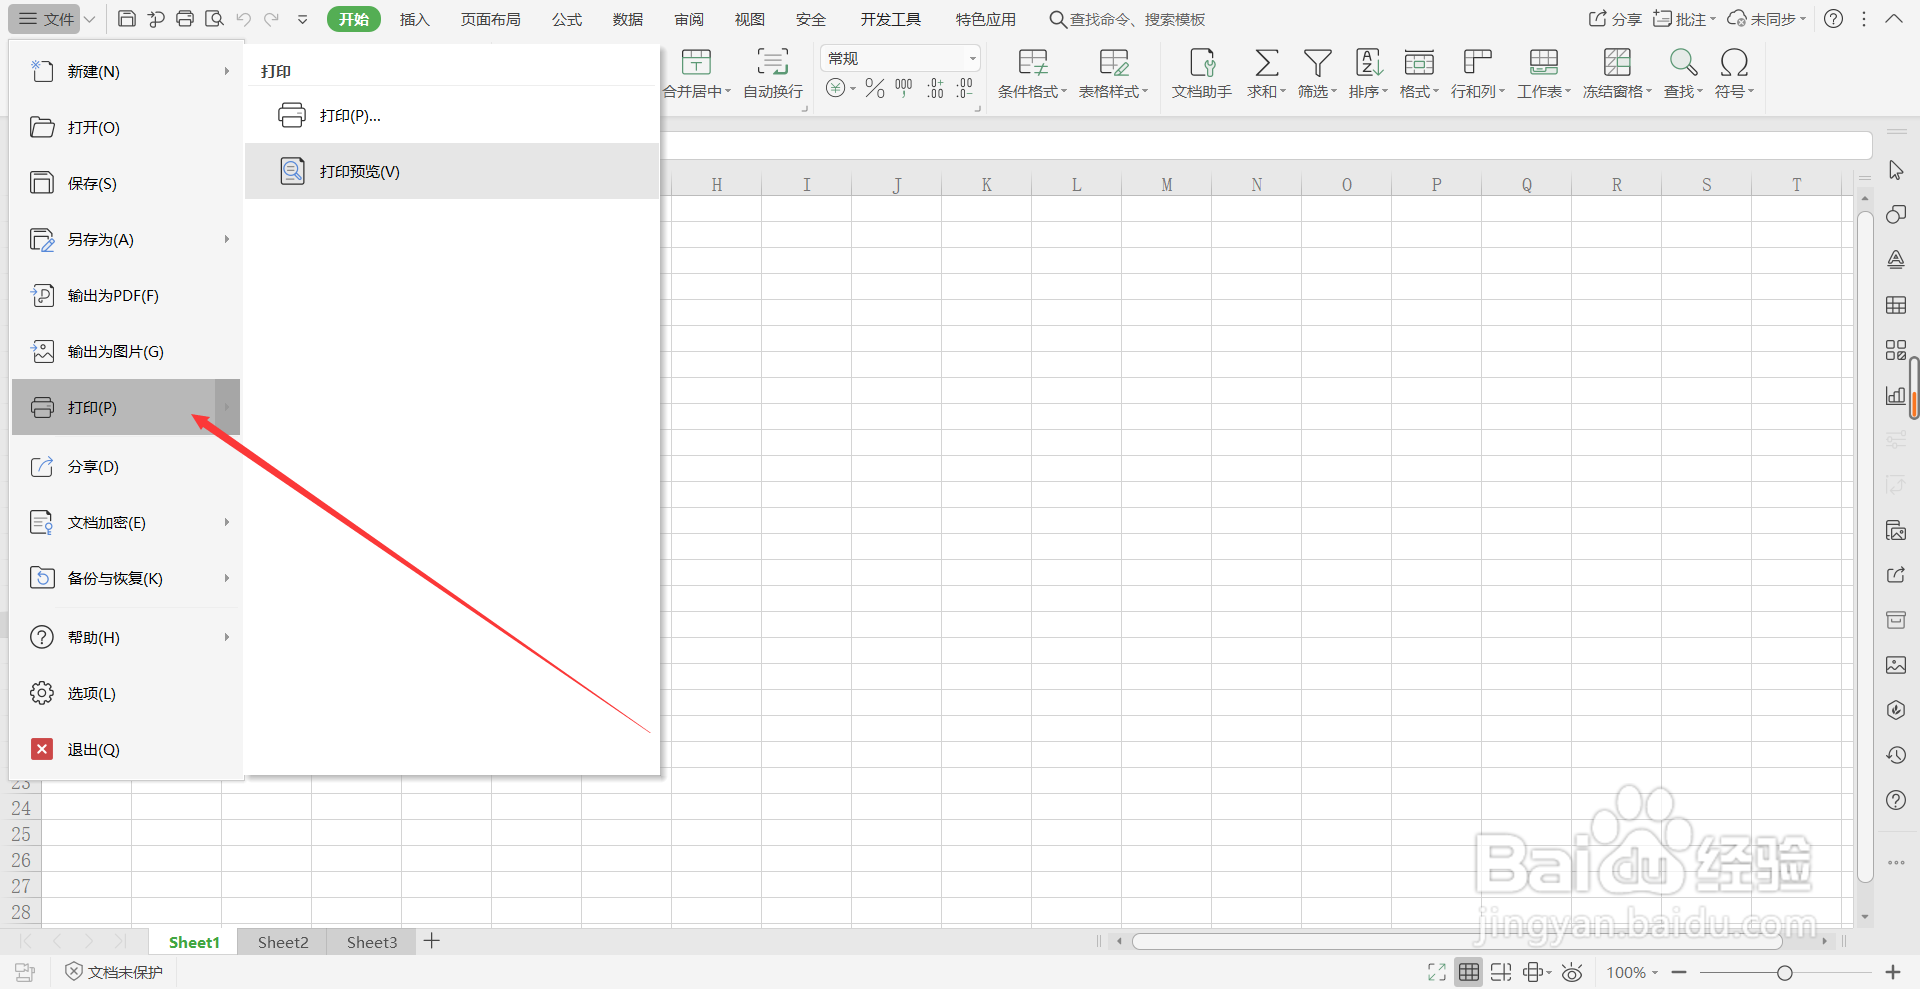Choose 退出(Q) from the file menu
Image resolution: width=1920 pixels, height=989 pixels.
(126, 749)
